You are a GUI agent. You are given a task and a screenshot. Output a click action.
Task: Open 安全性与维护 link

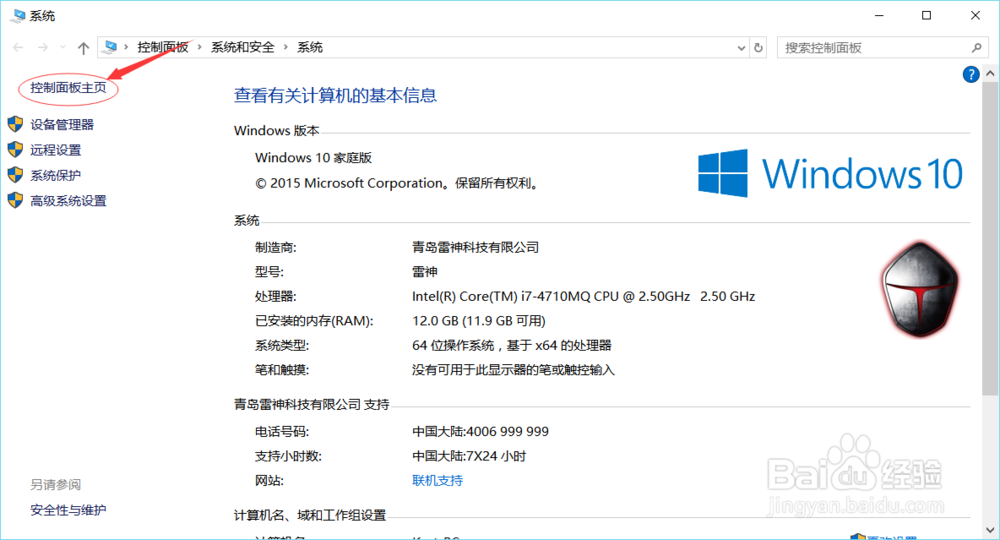click(68, 510)
